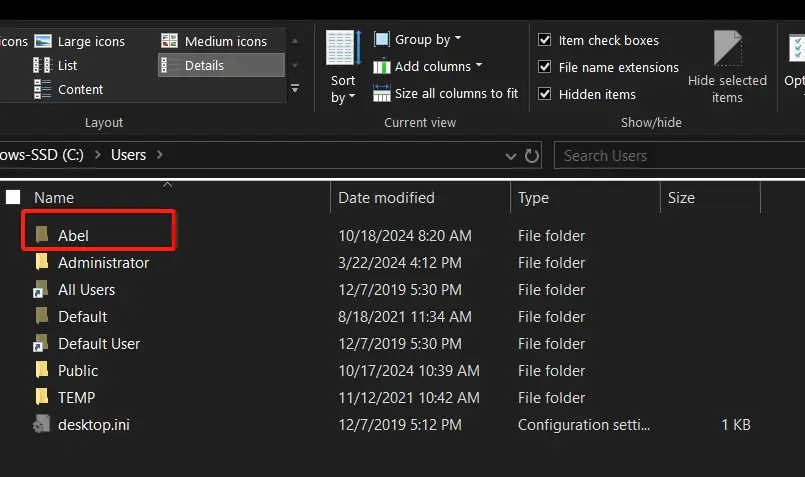
Task: Toggle File name extensions checkbox
Action: tap(545, 67)
